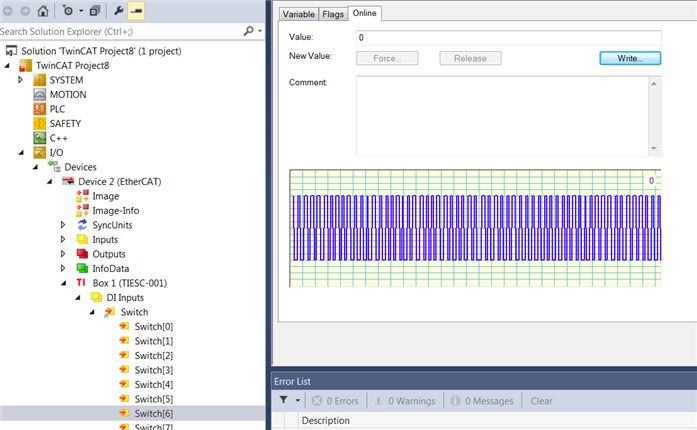This screenshot has height=430, width=697.
Task: Click the Comment box scroll down arrow
Action: point(653,149)
